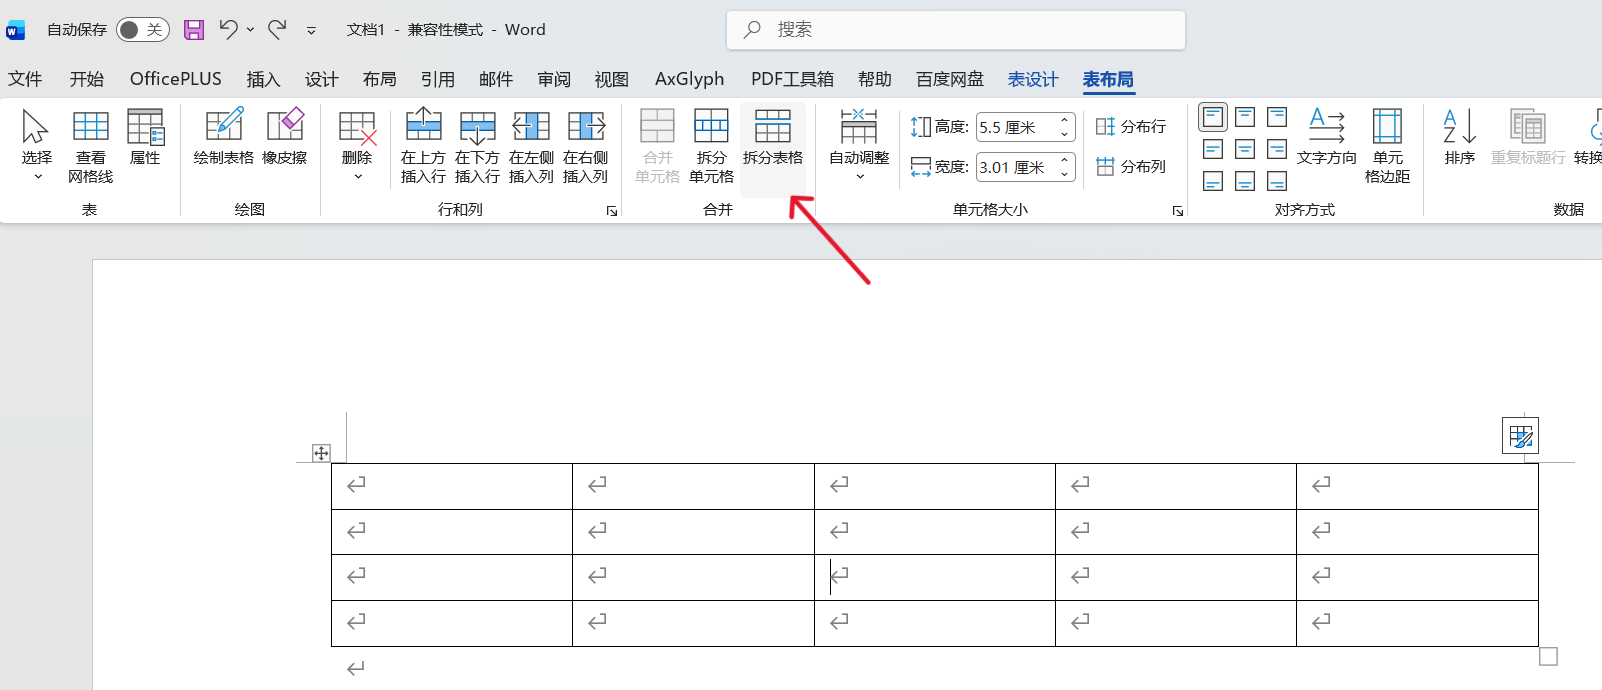This screenshot has height=690, width=1602.
Task: Switch to the 开始 tab
Action: (87, 79)
